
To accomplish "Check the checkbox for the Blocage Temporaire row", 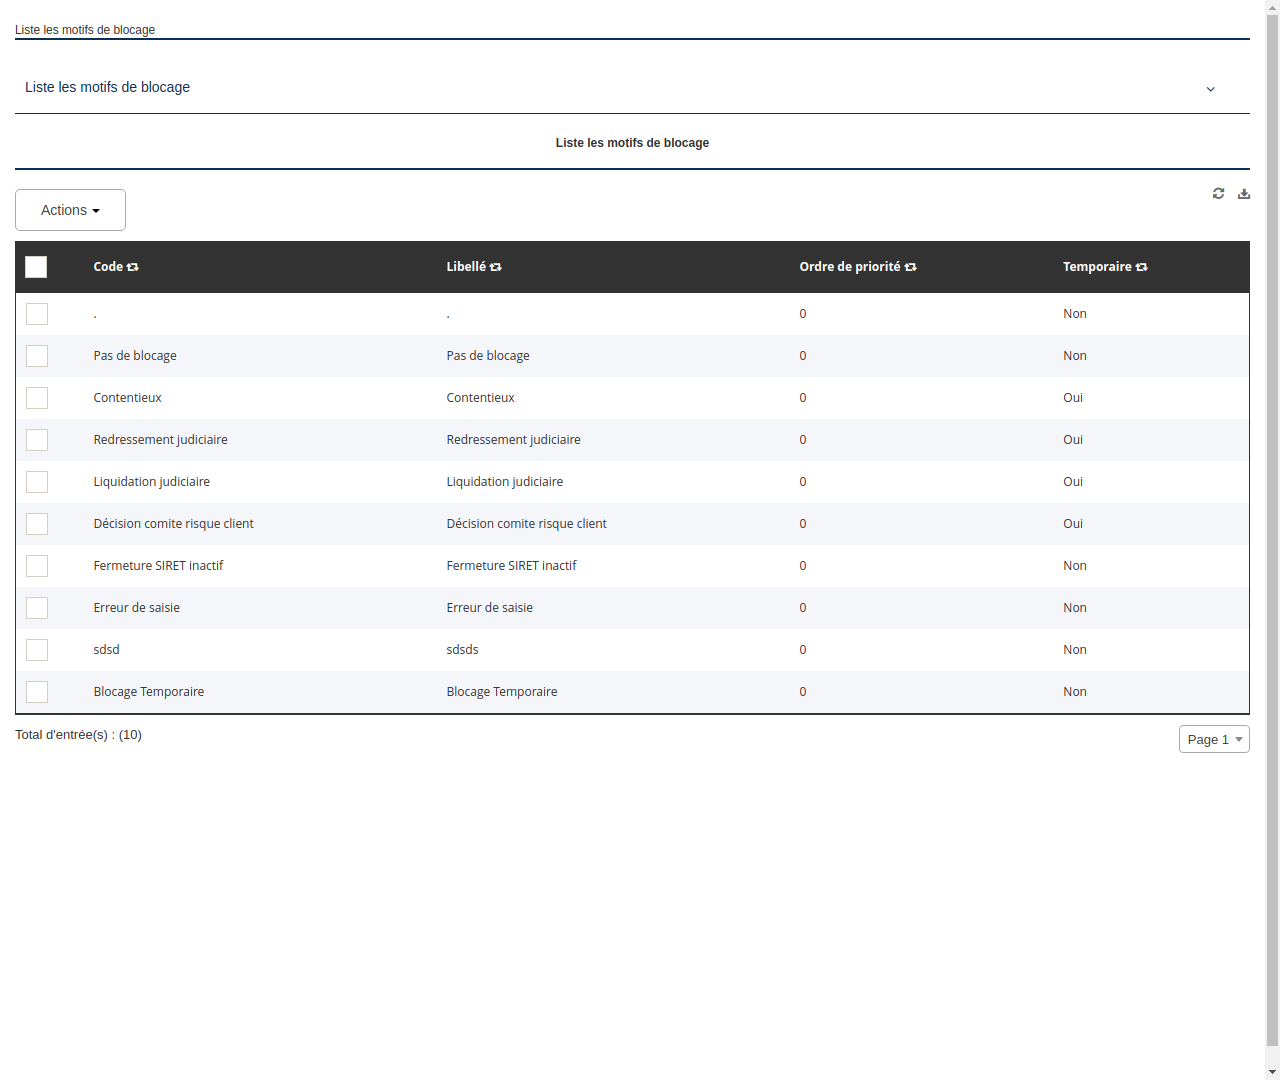I will 37,691.
